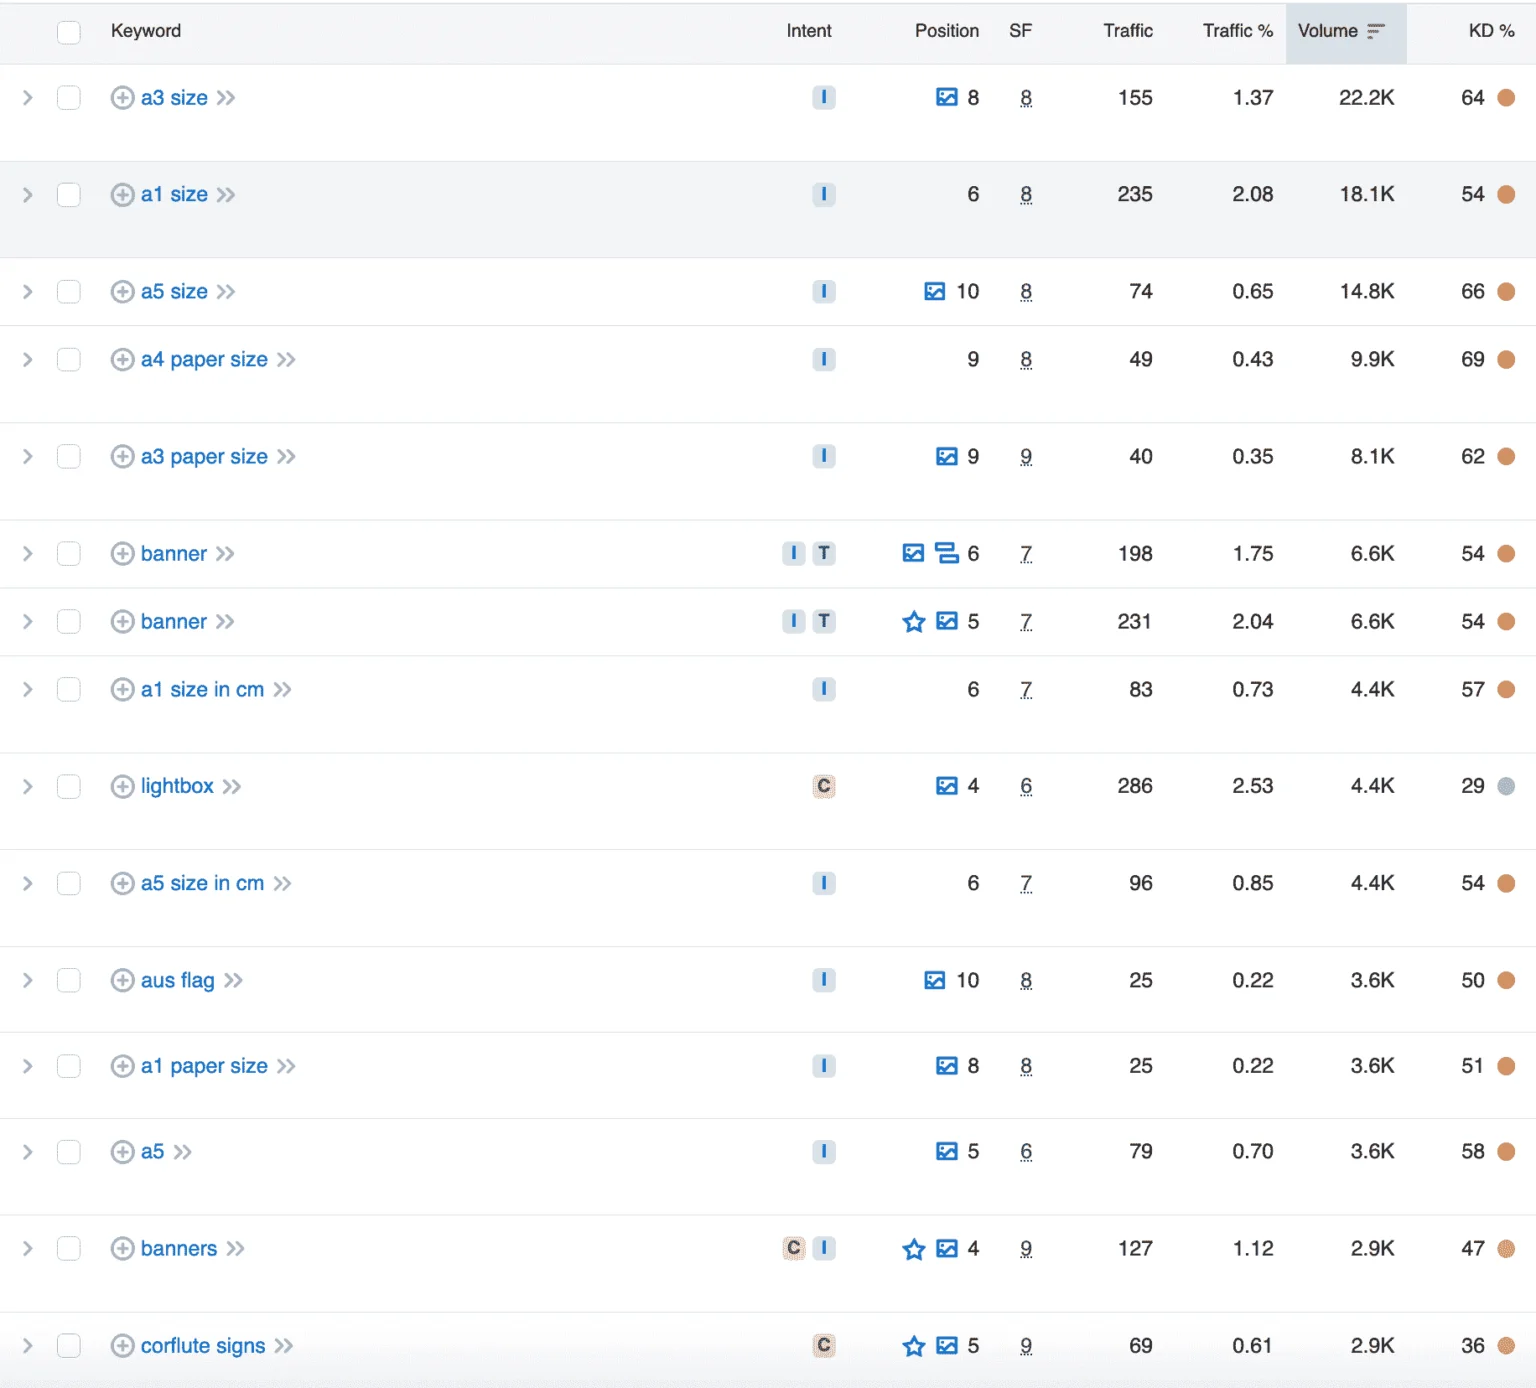Tick the checkbox for a1 size row

coord(69,195)
